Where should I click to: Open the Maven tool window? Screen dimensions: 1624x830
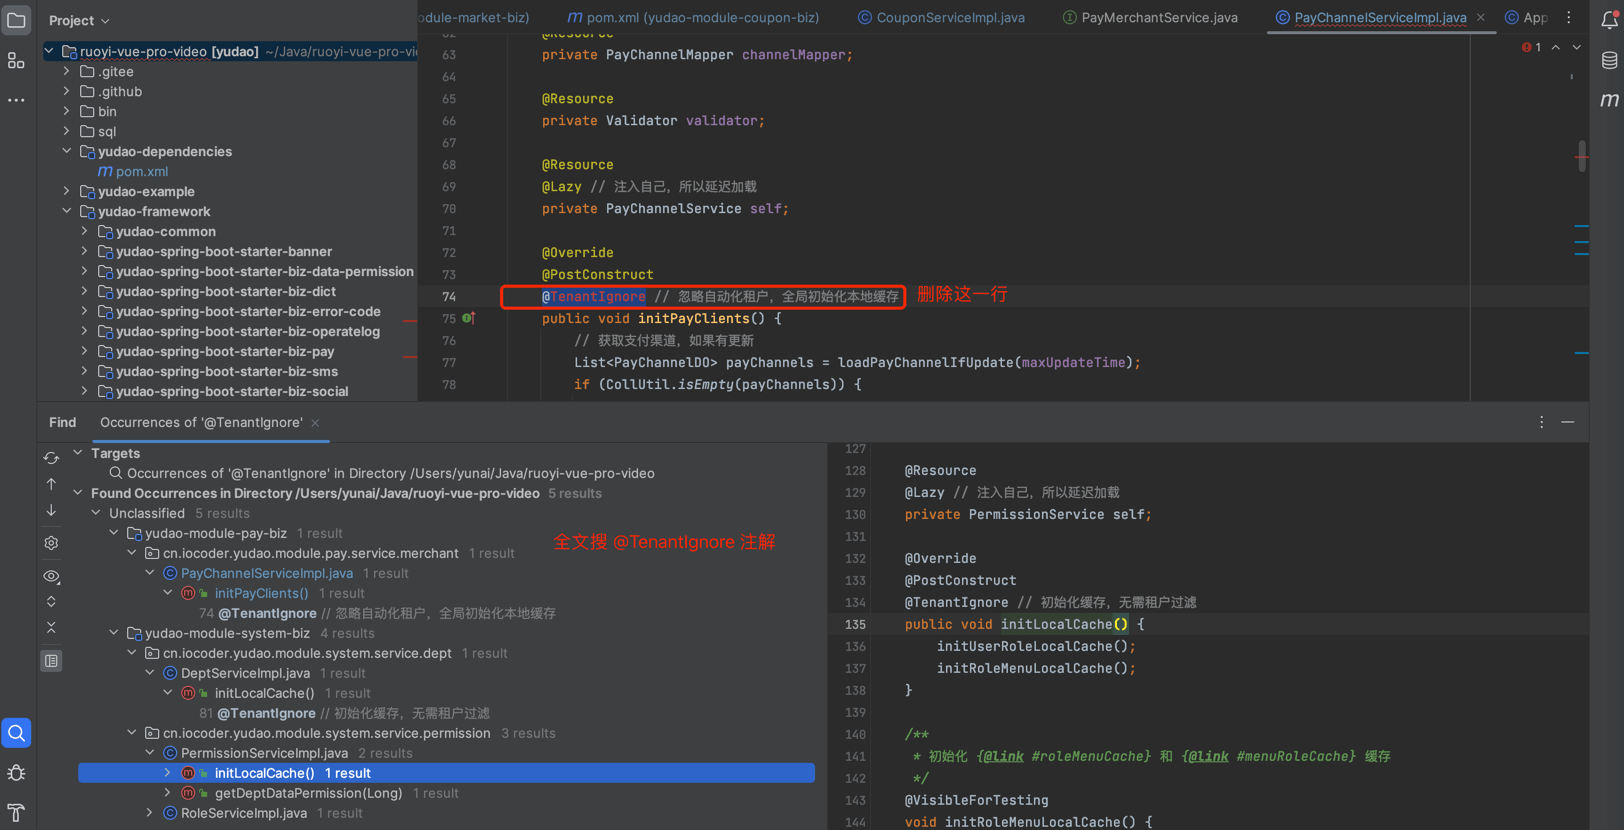click(x=1609, y=100)
